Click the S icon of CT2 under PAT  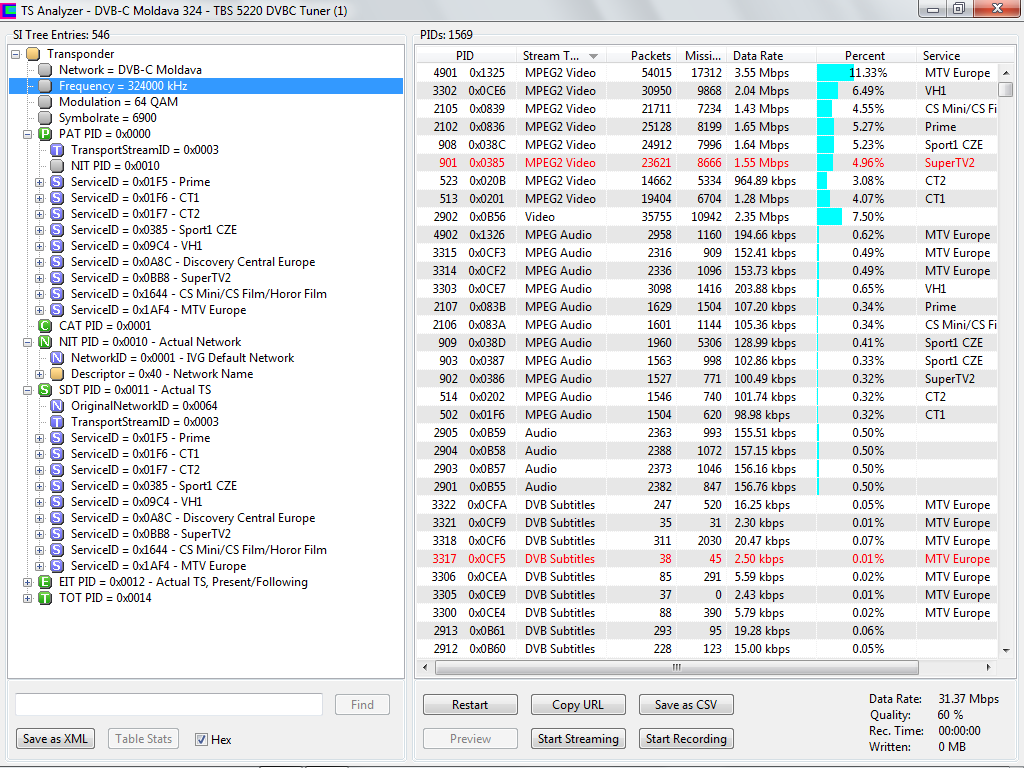click(x=57, y=214)
